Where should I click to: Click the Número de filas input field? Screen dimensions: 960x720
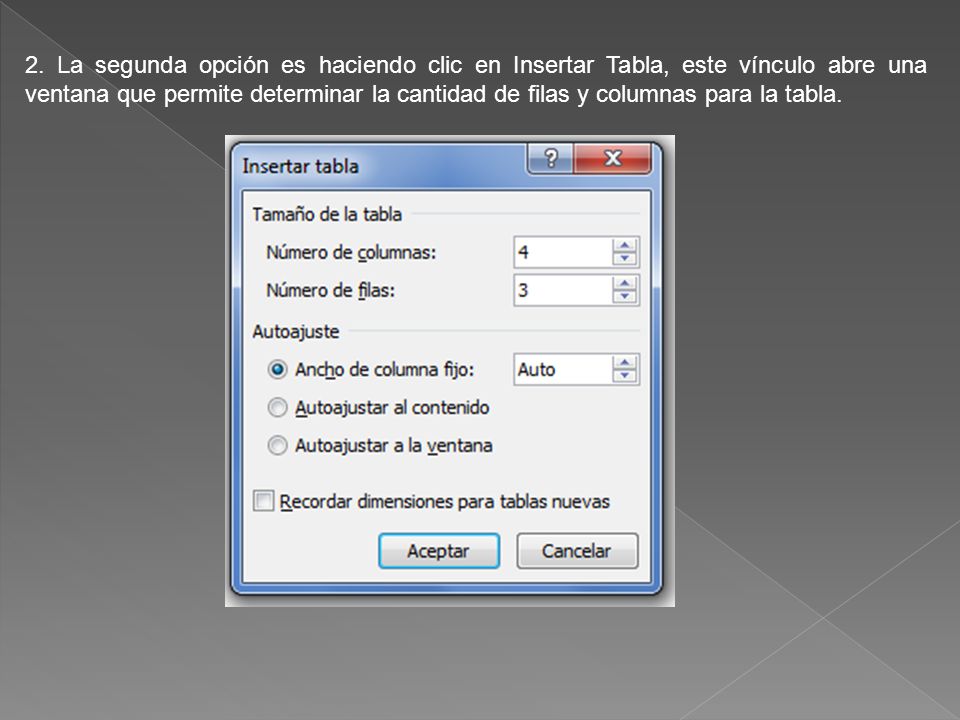pos(563,290)
